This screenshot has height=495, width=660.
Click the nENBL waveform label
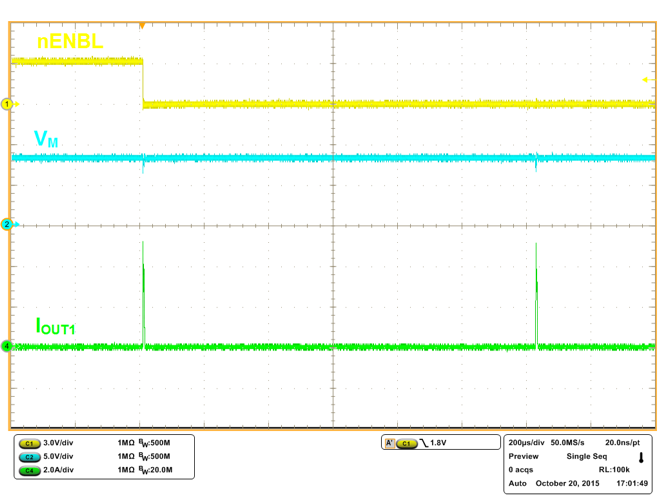[x=70, y=42]
